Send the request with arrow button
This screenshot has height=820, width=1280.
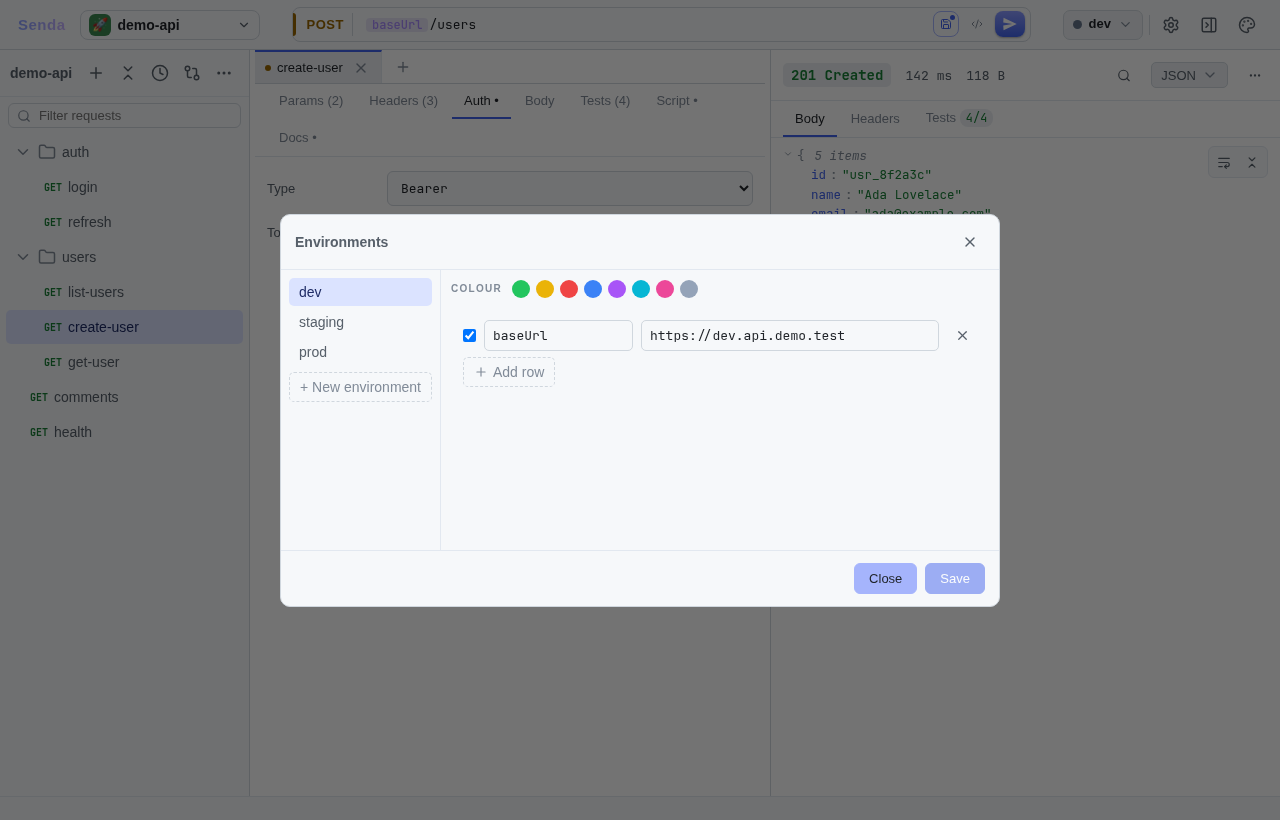pyautogui.click(x=1010, y=24)
